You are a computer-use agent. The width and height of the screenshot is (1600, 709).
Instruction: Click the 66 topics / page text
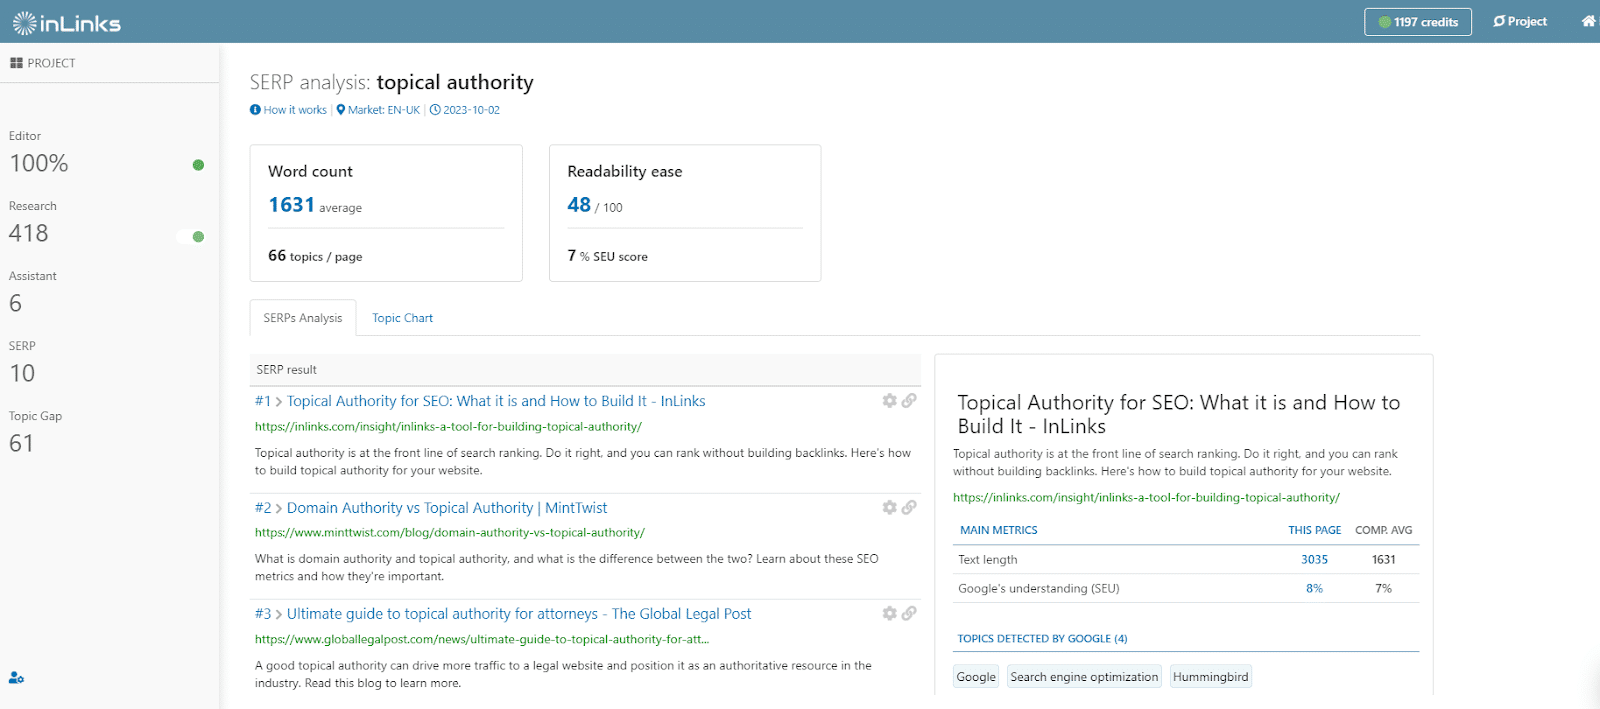pyautogui.click(x=315, y=256)
